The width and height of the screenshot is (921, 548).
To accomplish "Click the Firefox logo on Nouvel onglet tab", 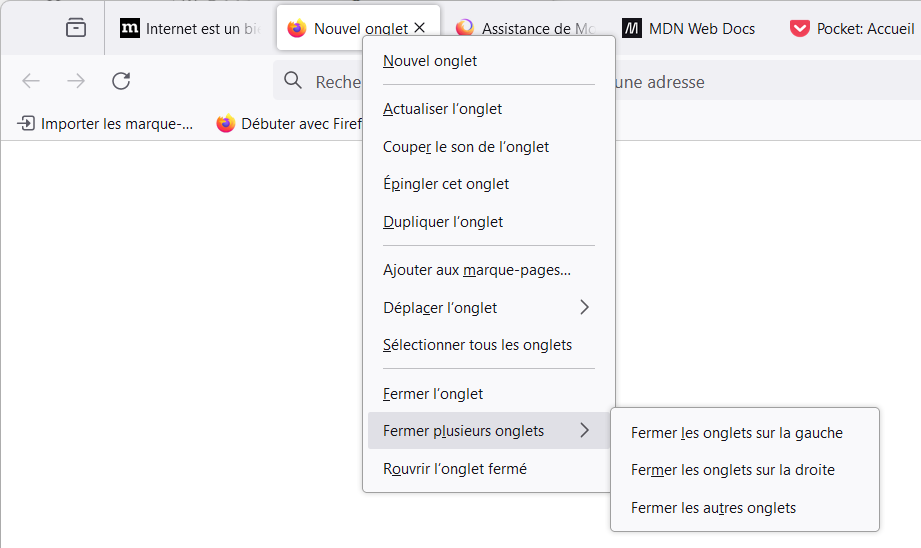I will coord(297,28).
